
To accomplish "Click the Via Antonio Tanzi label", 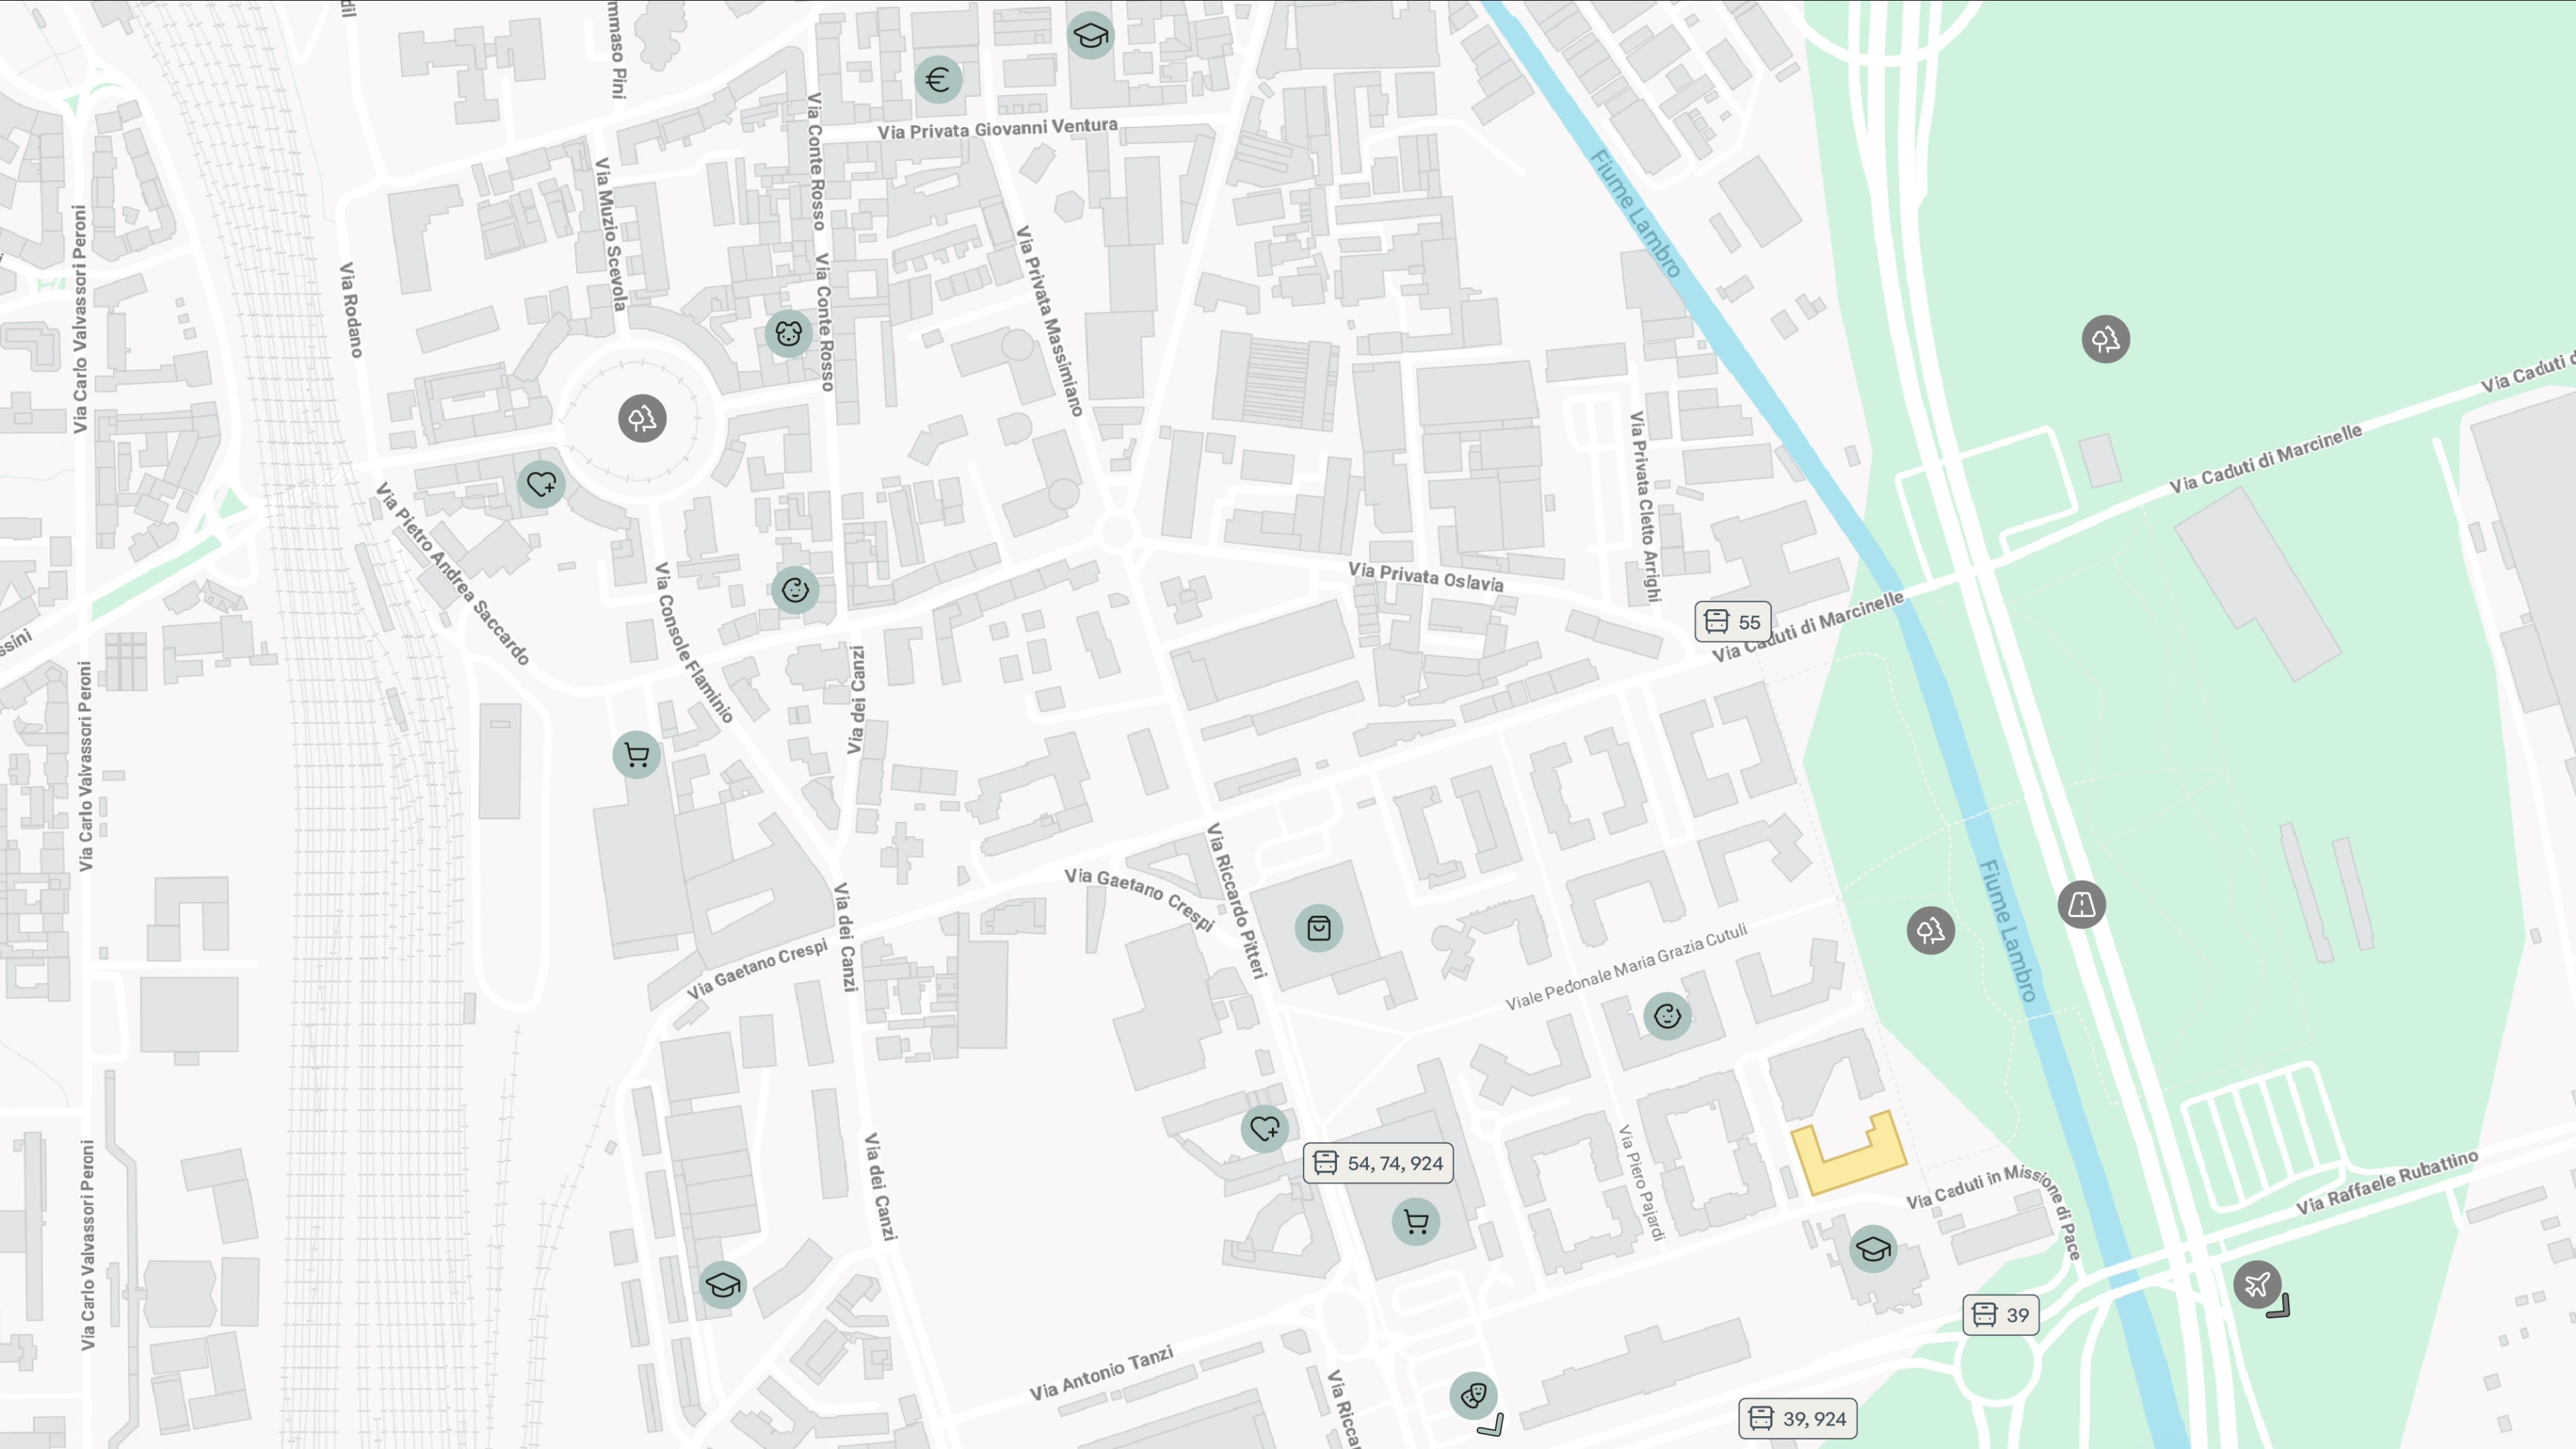I will click(x=1101, y=1373).
